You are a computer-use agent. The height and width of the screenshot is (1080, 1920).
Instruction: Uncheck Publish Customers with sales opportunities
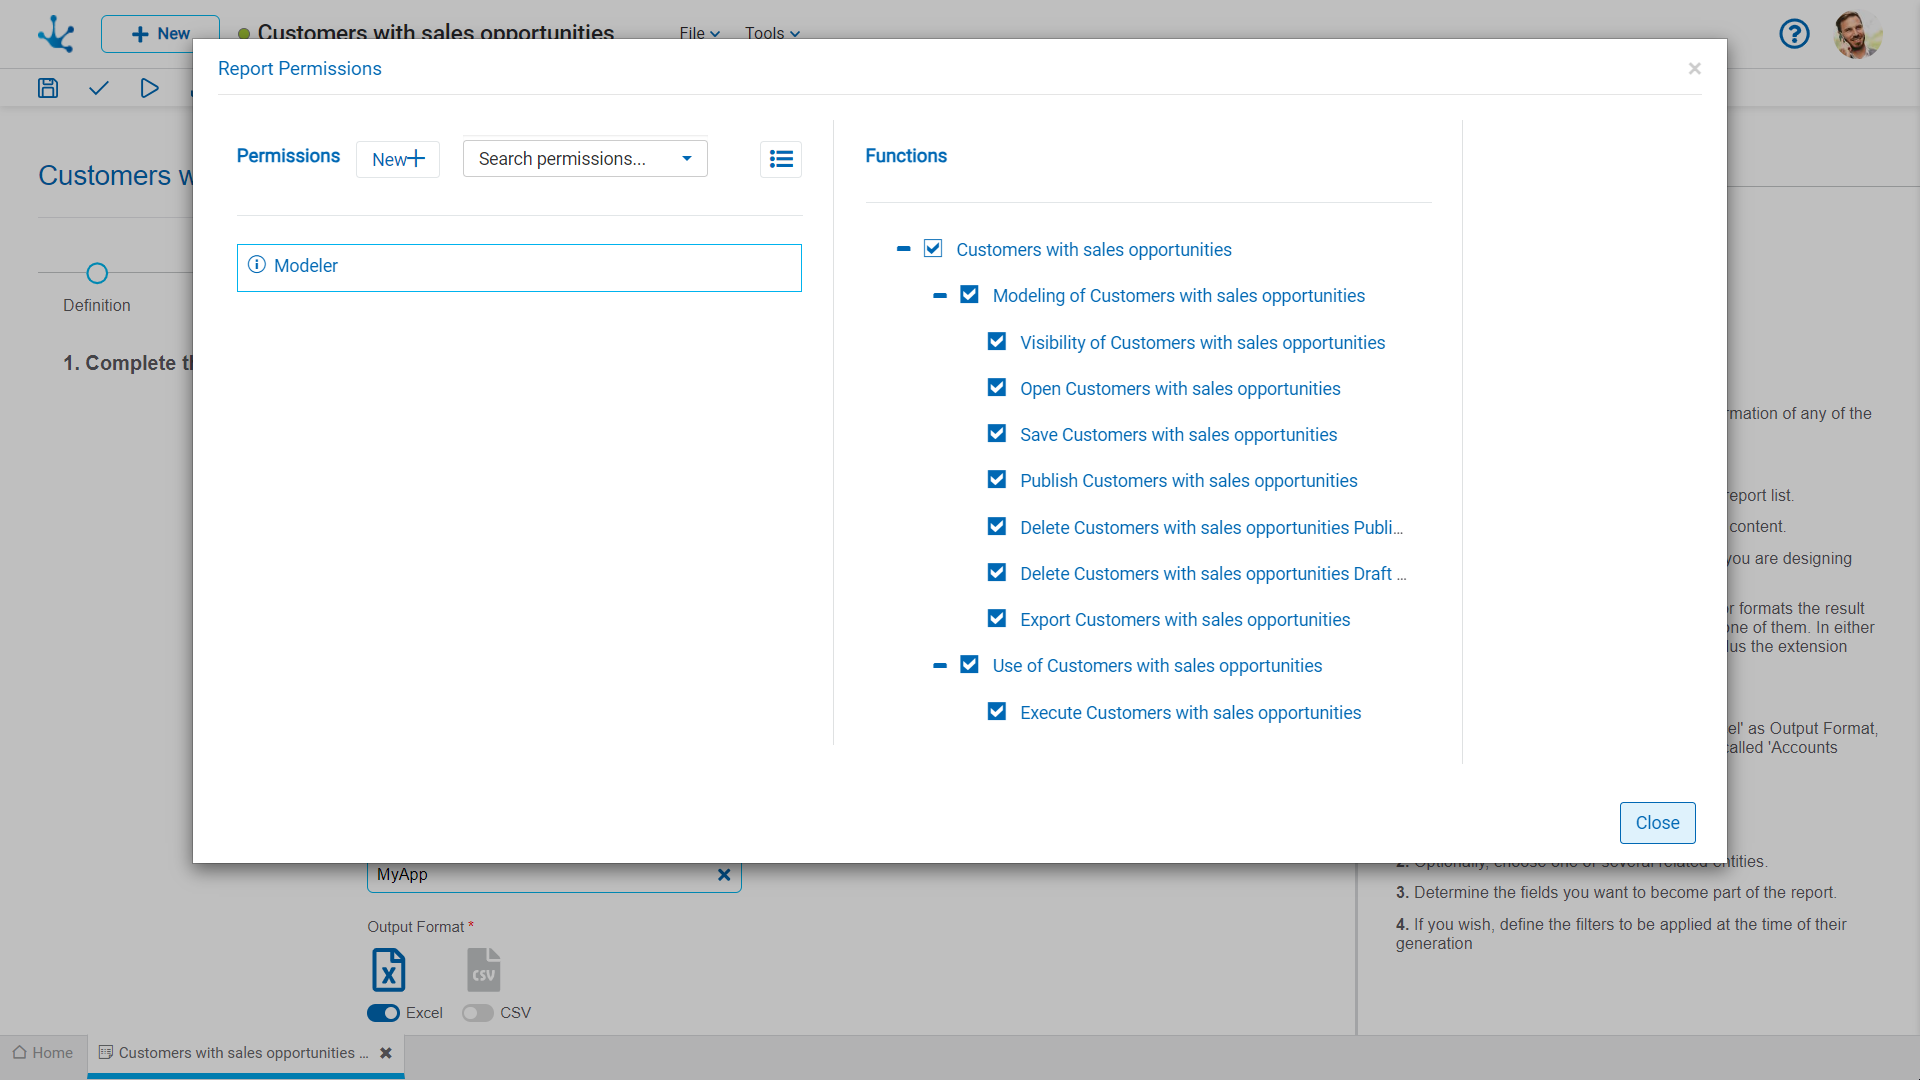[997, 480]
